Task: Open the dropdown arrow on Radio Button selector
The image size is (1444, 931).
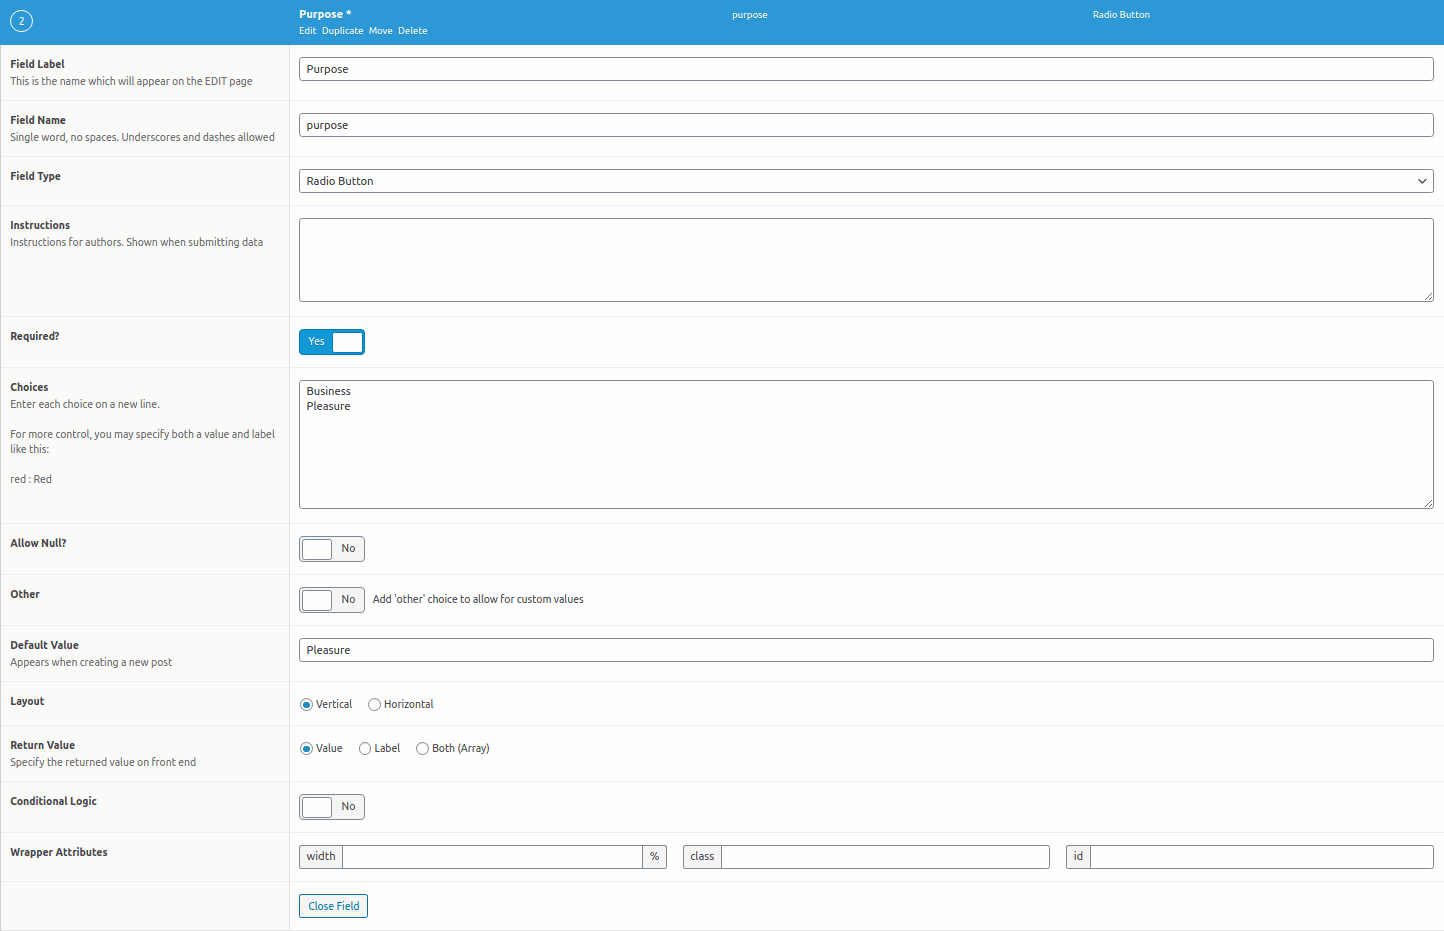Action: tap(1422, 181)
